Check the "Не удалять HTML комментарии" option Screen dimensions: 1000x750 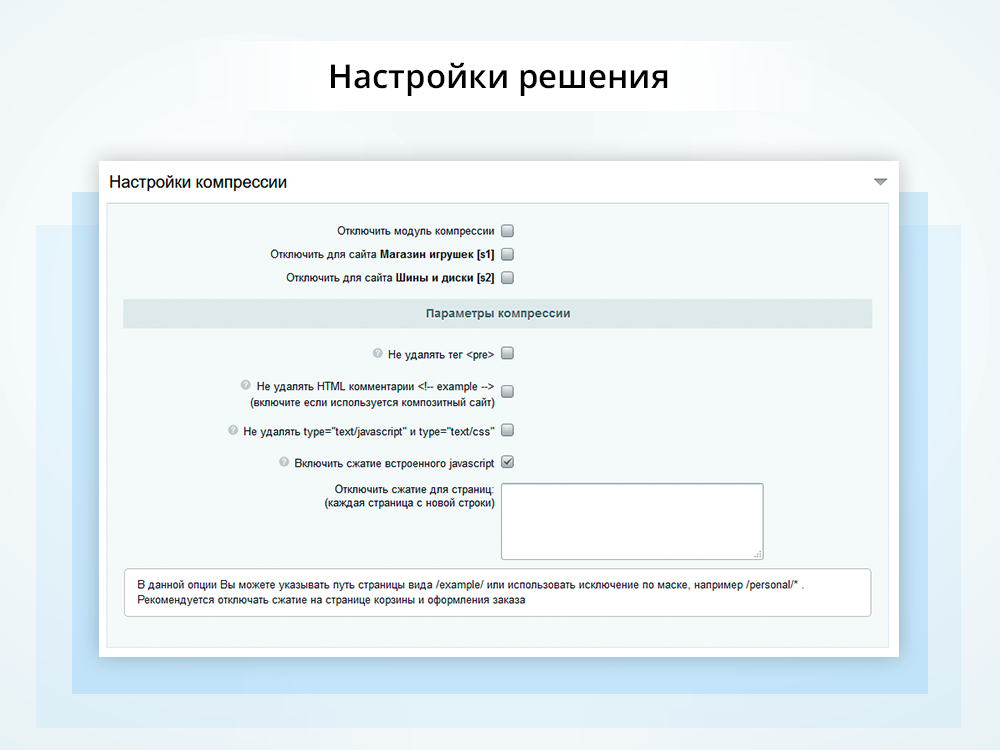(x=507, y=390)
